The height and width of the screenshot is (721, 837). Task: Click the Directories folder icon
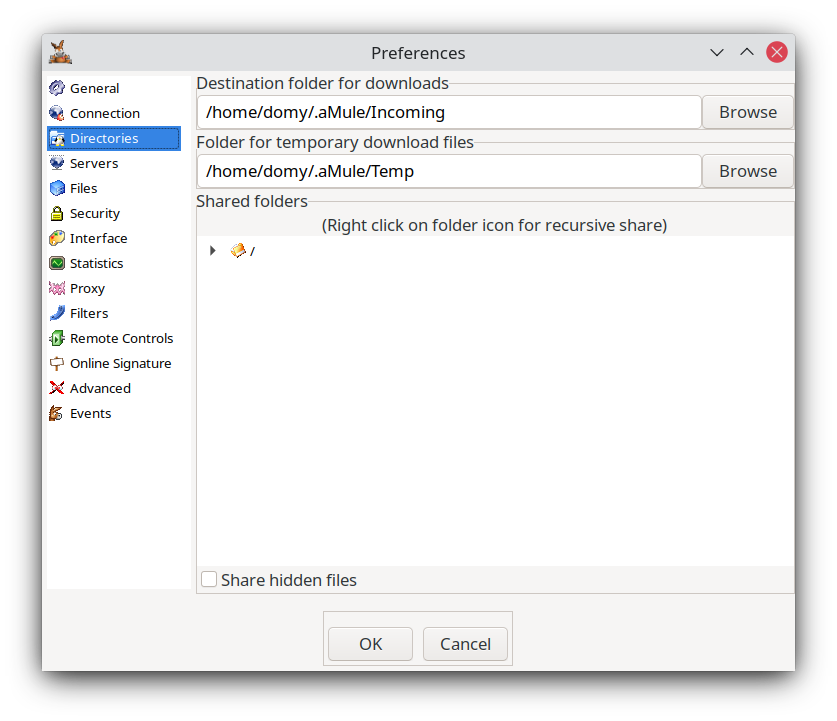pos(57,139)
